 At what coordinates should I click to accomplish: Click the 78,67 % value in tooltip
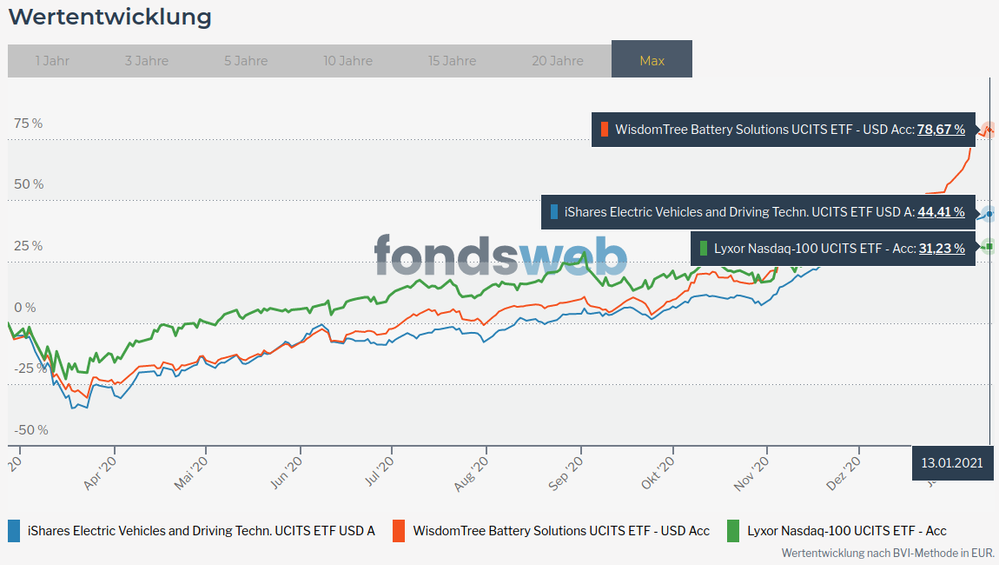[x=941, y=129]
